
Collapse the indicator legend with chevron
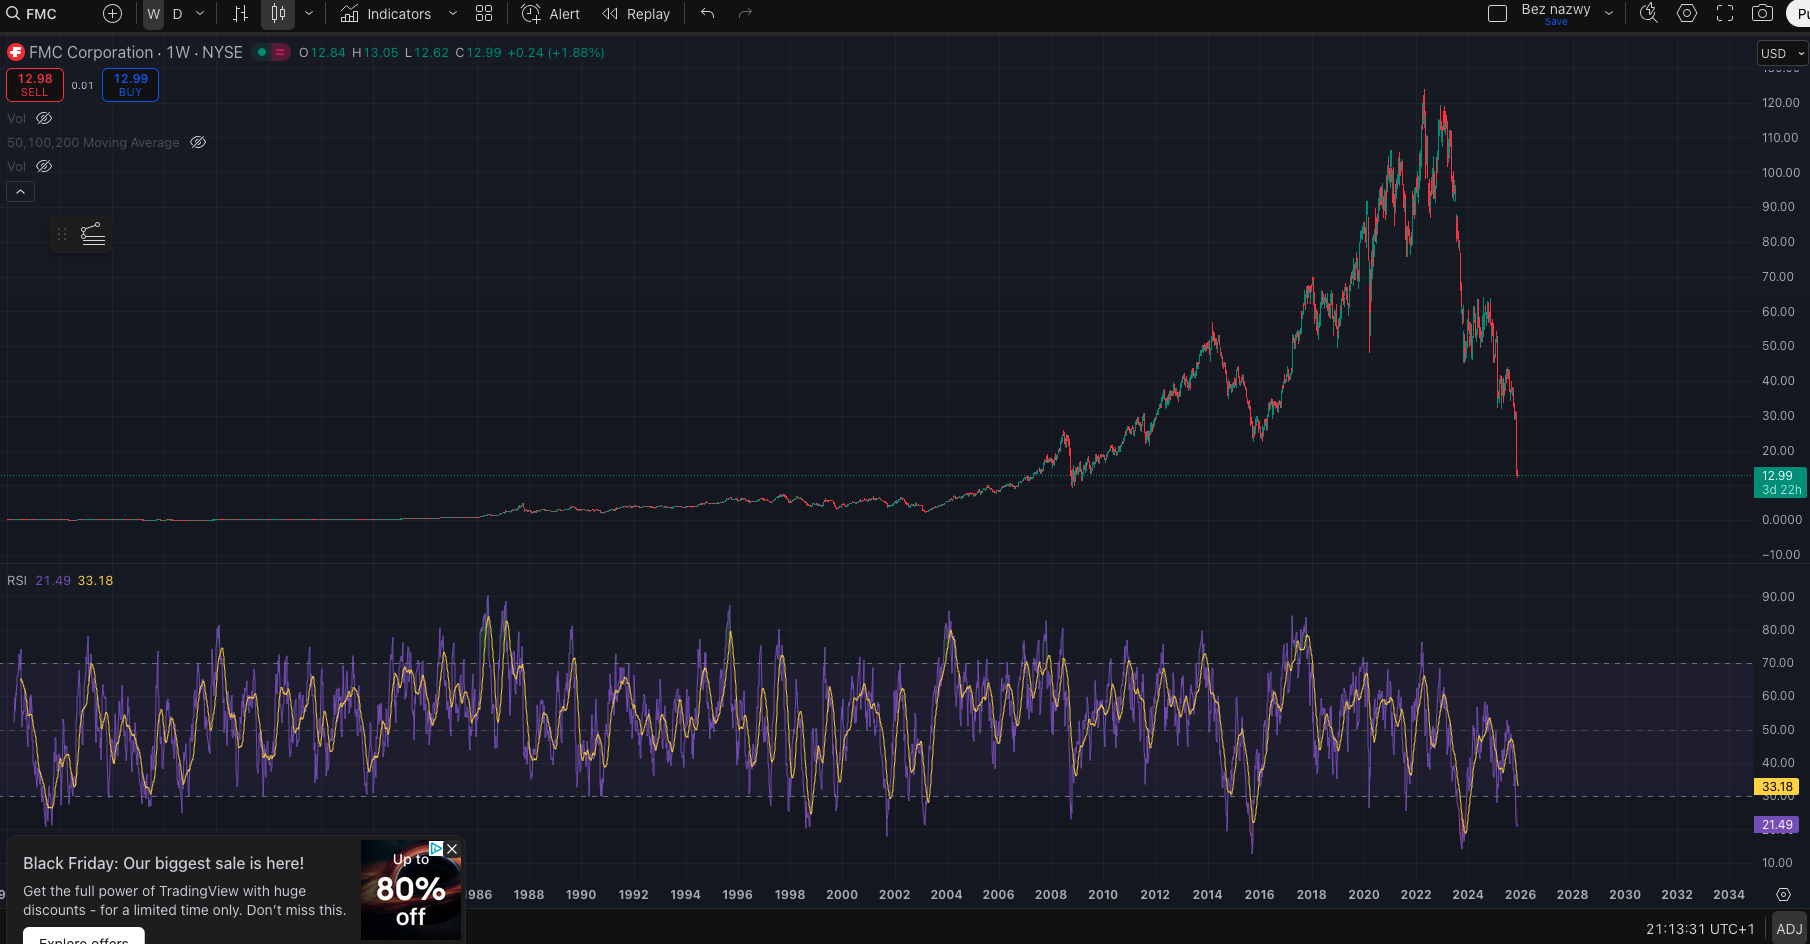(20, 192)
